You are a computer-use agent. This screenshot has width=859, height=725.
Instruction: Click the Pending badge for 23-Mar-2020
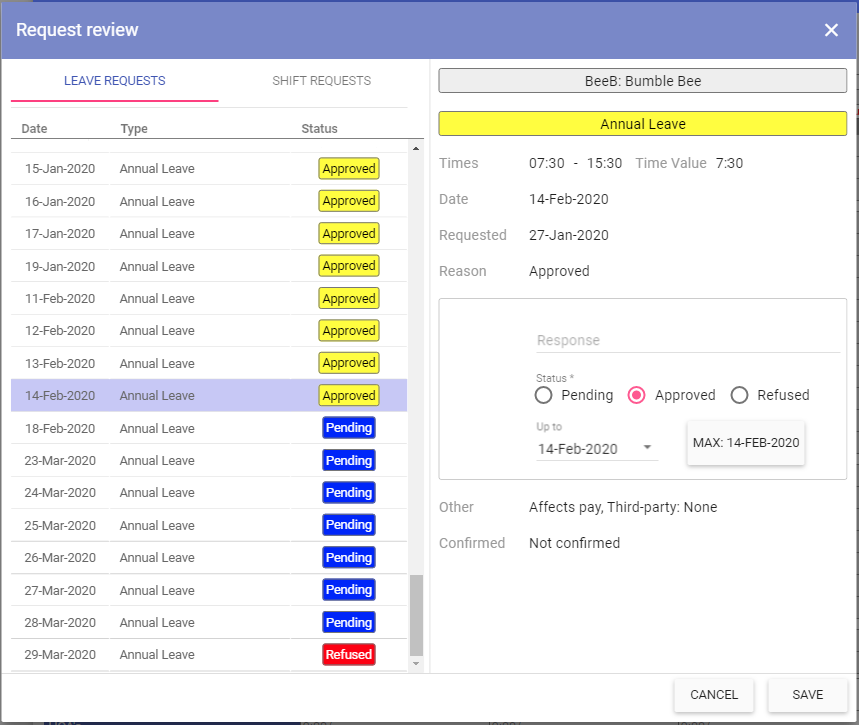[348, 461]
